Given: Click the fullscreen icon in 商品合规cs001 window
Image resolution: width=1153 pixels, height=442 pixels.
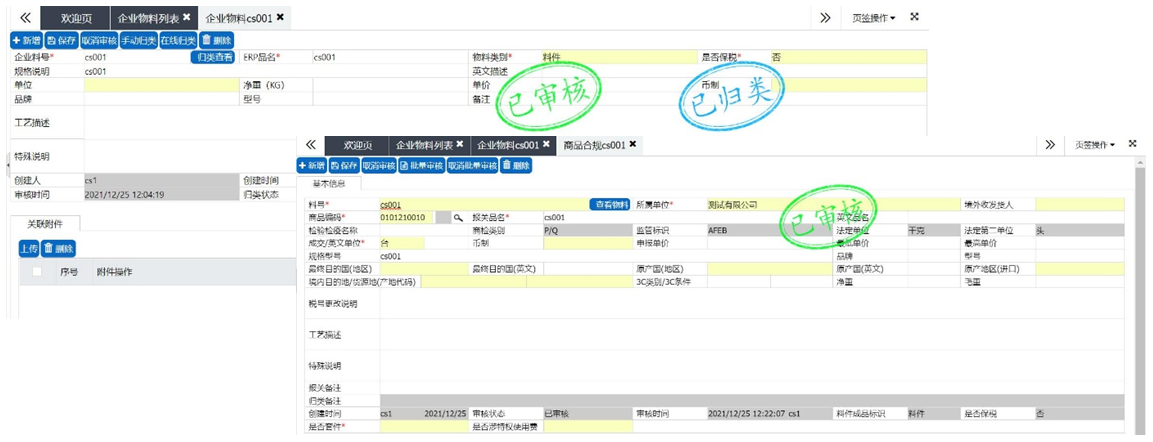Looking at the screenshot, I should [1133, 144].
